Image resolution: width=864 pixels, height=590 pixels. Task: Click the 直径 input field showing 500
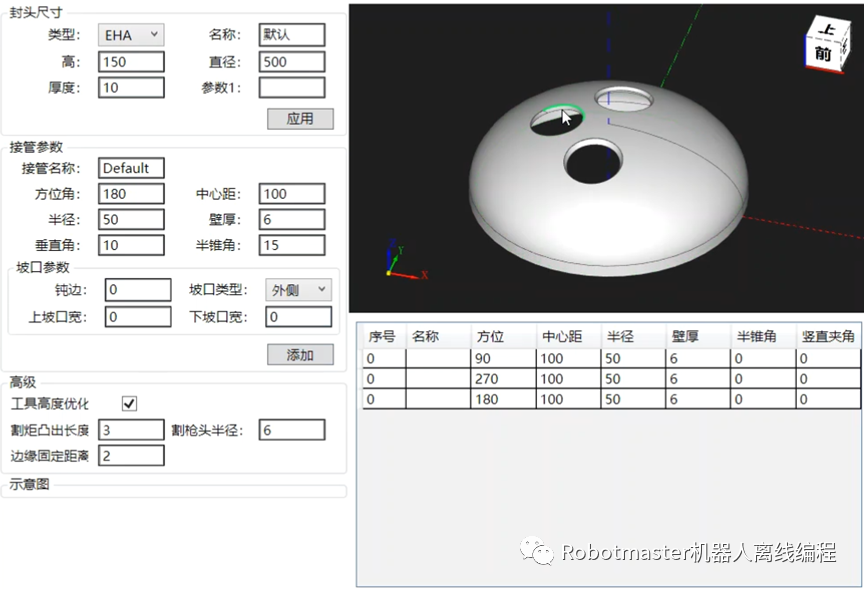pos(291,62)
